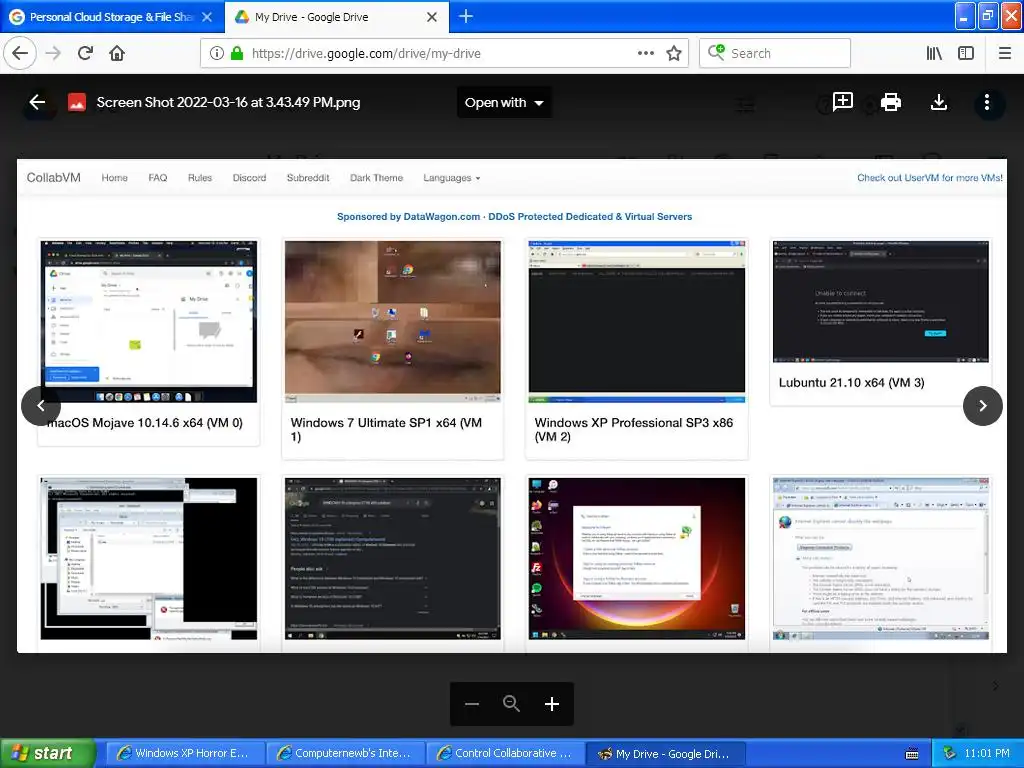
Task: Click Discord in CollabVM navbar
Action: click(249, 178)
